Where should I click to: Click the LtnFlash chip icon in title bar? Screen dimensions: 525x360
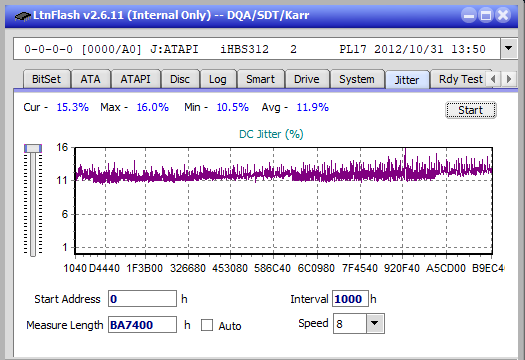(22, 16)
